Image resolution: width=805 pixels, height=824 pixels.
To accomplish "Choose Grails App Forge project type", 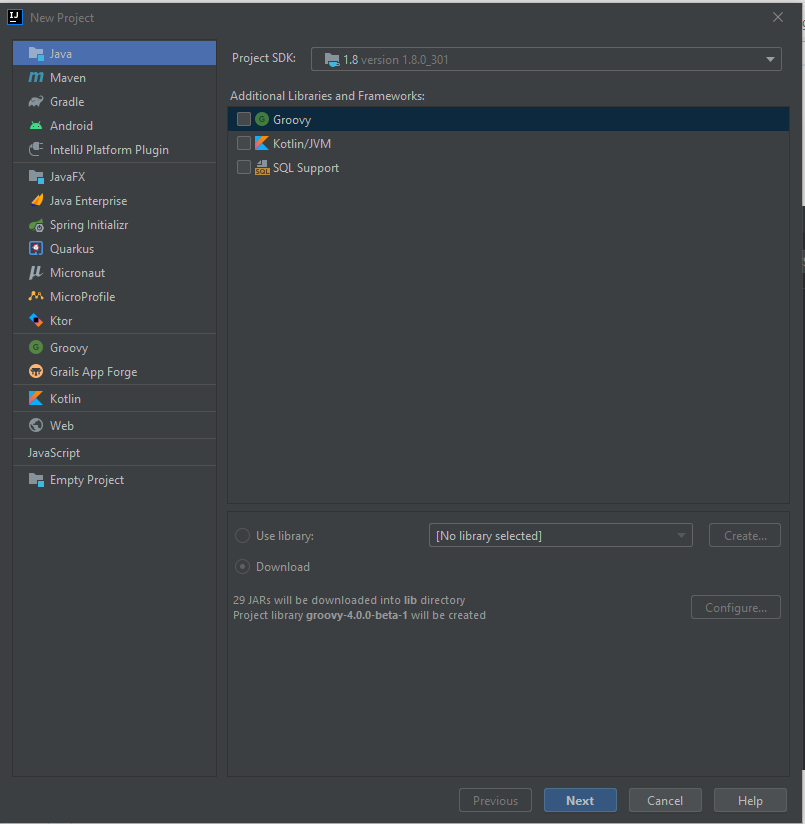I will pyautogui.click(x=115, y=372).
